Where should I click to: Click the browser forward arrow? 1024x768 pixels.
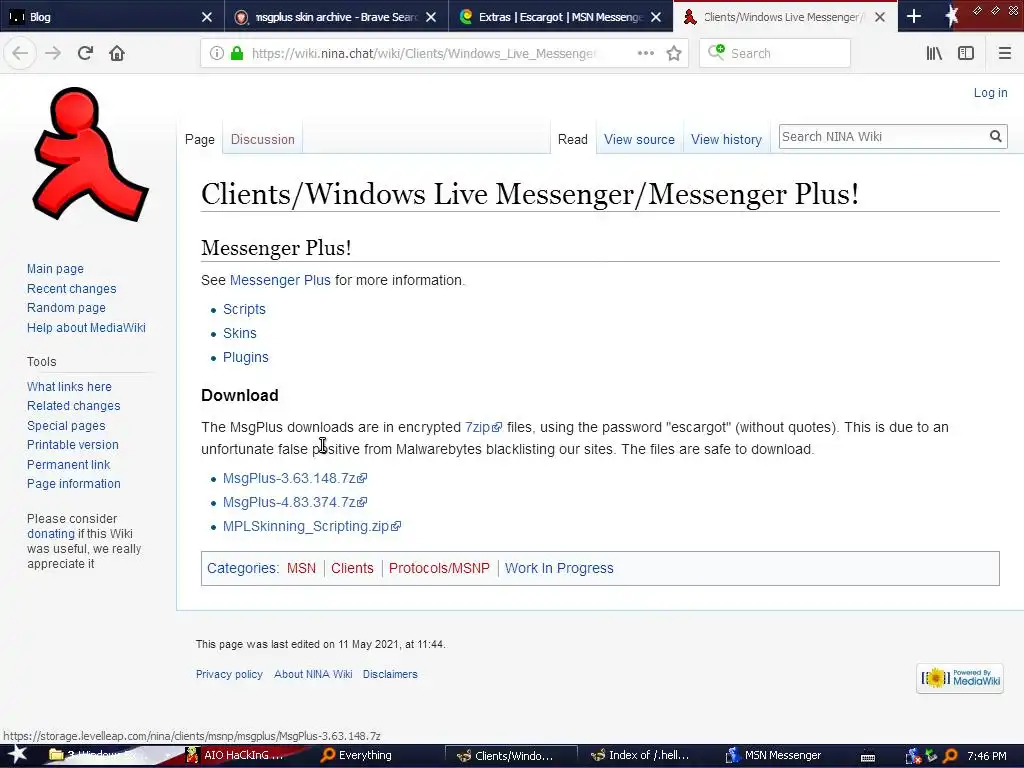(53, 53)
